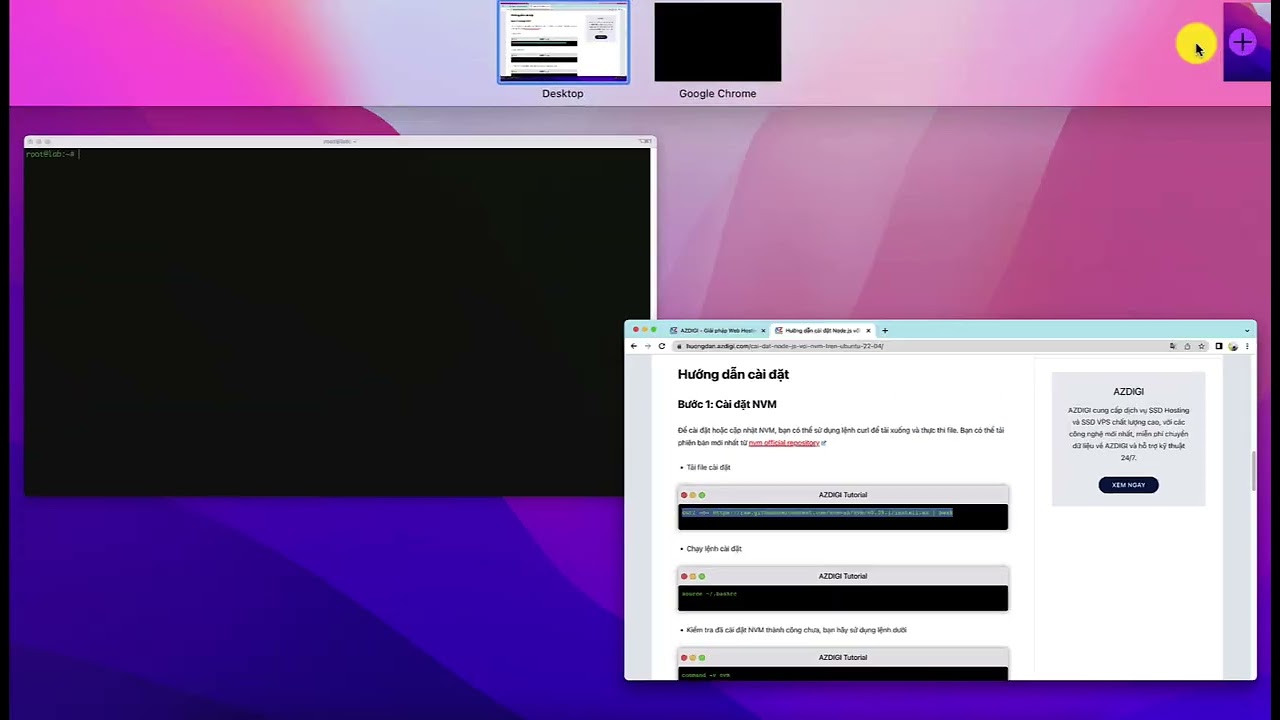
Task: Click the Tải file cài đặt bullet text
Action: [708, 467]
